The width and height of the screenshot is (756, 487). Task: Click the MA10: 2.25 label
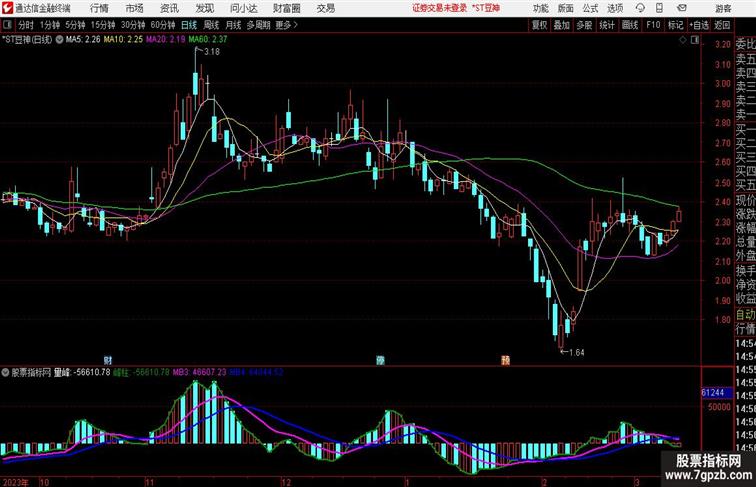(x=123, y=40)
